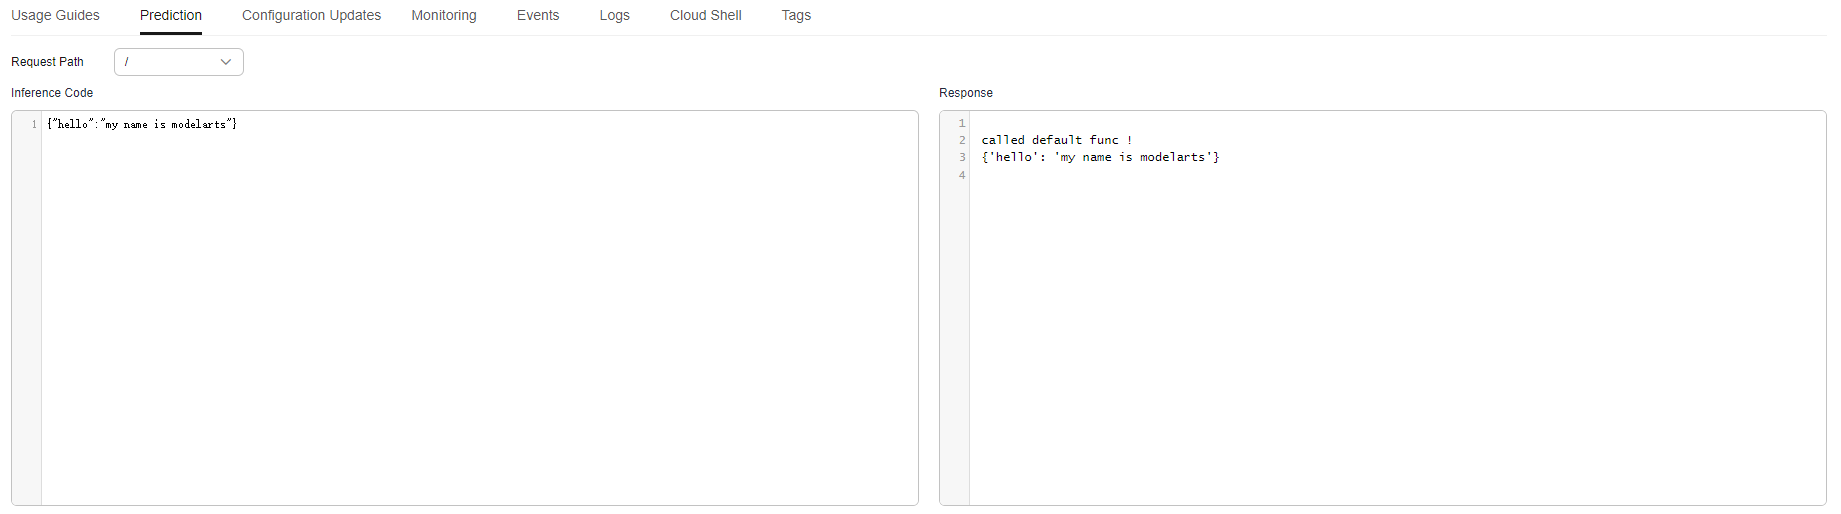Click the Response label
The width and height of the screenshot is (1841, 514).
966,93
